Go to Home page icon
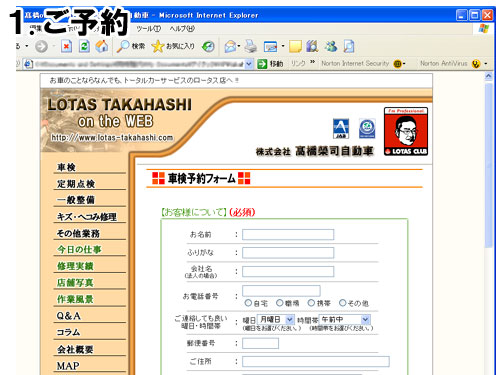Screen dimensions: 500x375 coord(102,46)
